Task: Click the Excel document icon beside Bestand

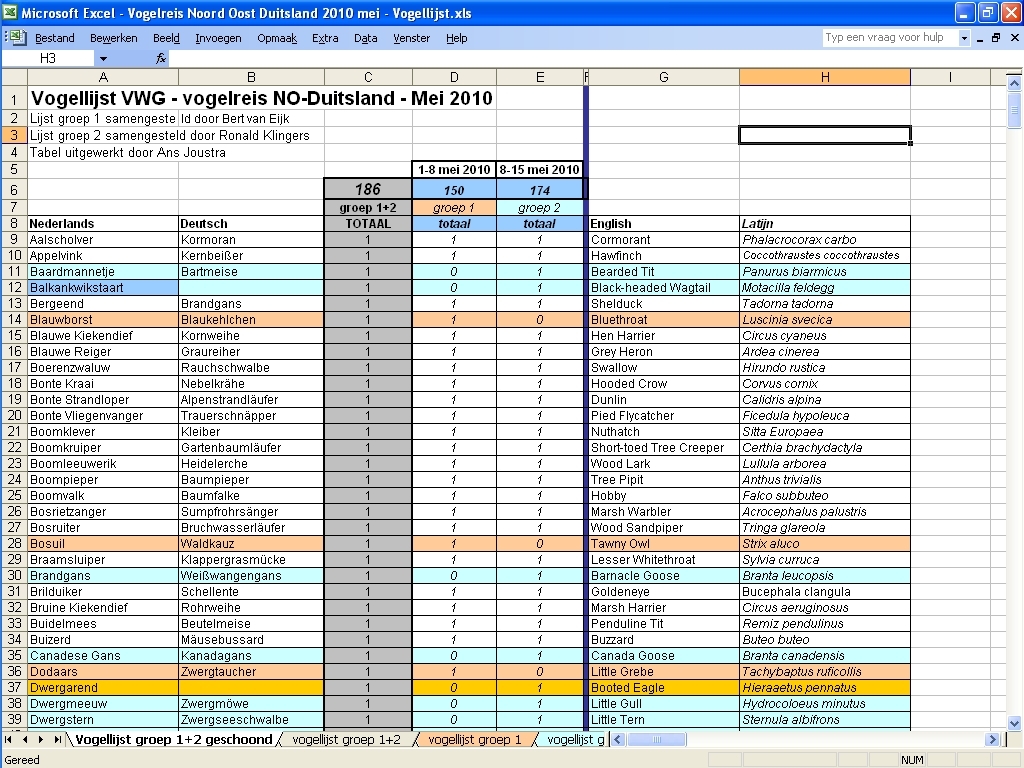Action: (16, 38)
